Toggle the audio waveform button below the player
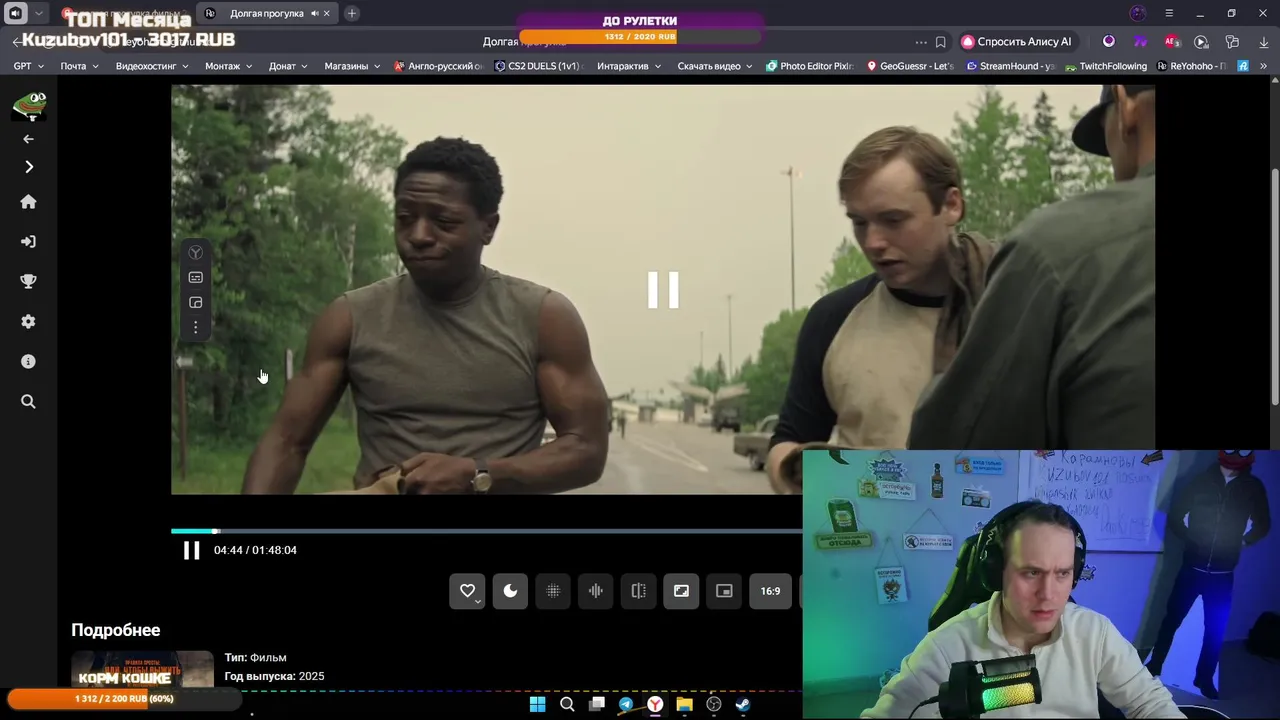Image resolution: width=1280 pixels, height=720 pixels. pyautogui.click(x=596, y=591)
